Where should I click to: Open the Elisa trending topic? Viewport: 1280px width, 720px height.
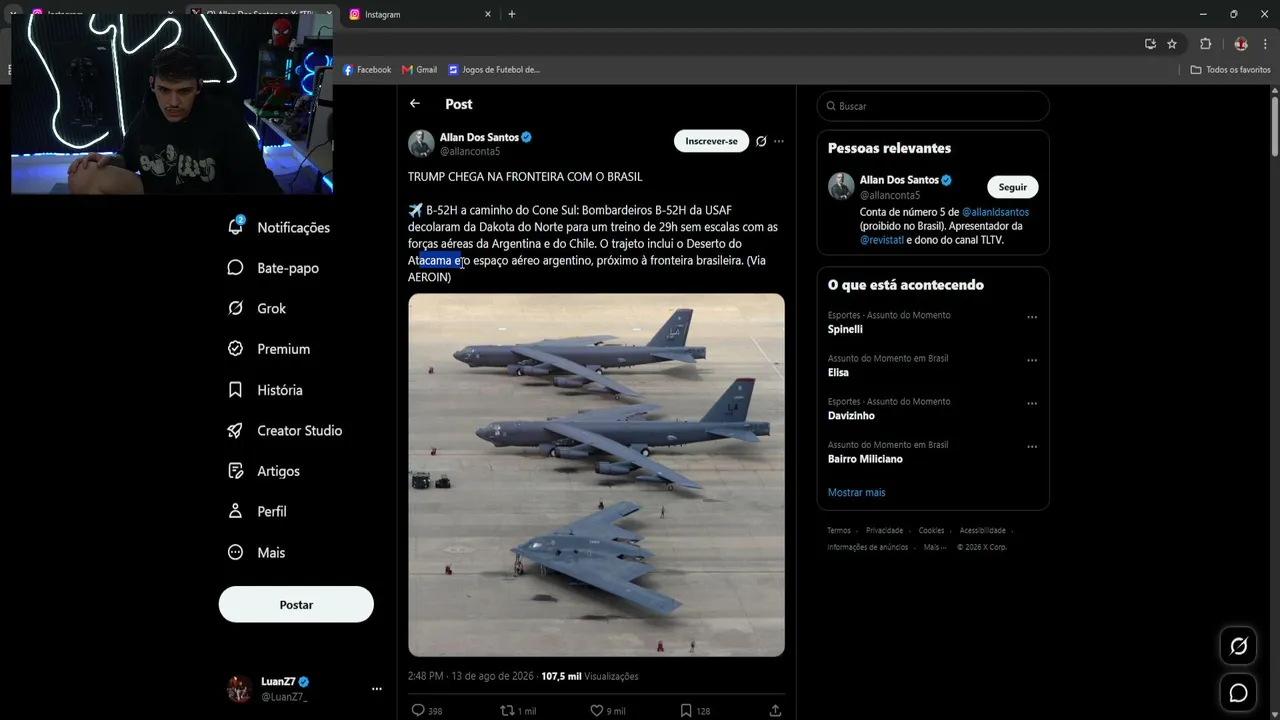[x=838, y=372]
